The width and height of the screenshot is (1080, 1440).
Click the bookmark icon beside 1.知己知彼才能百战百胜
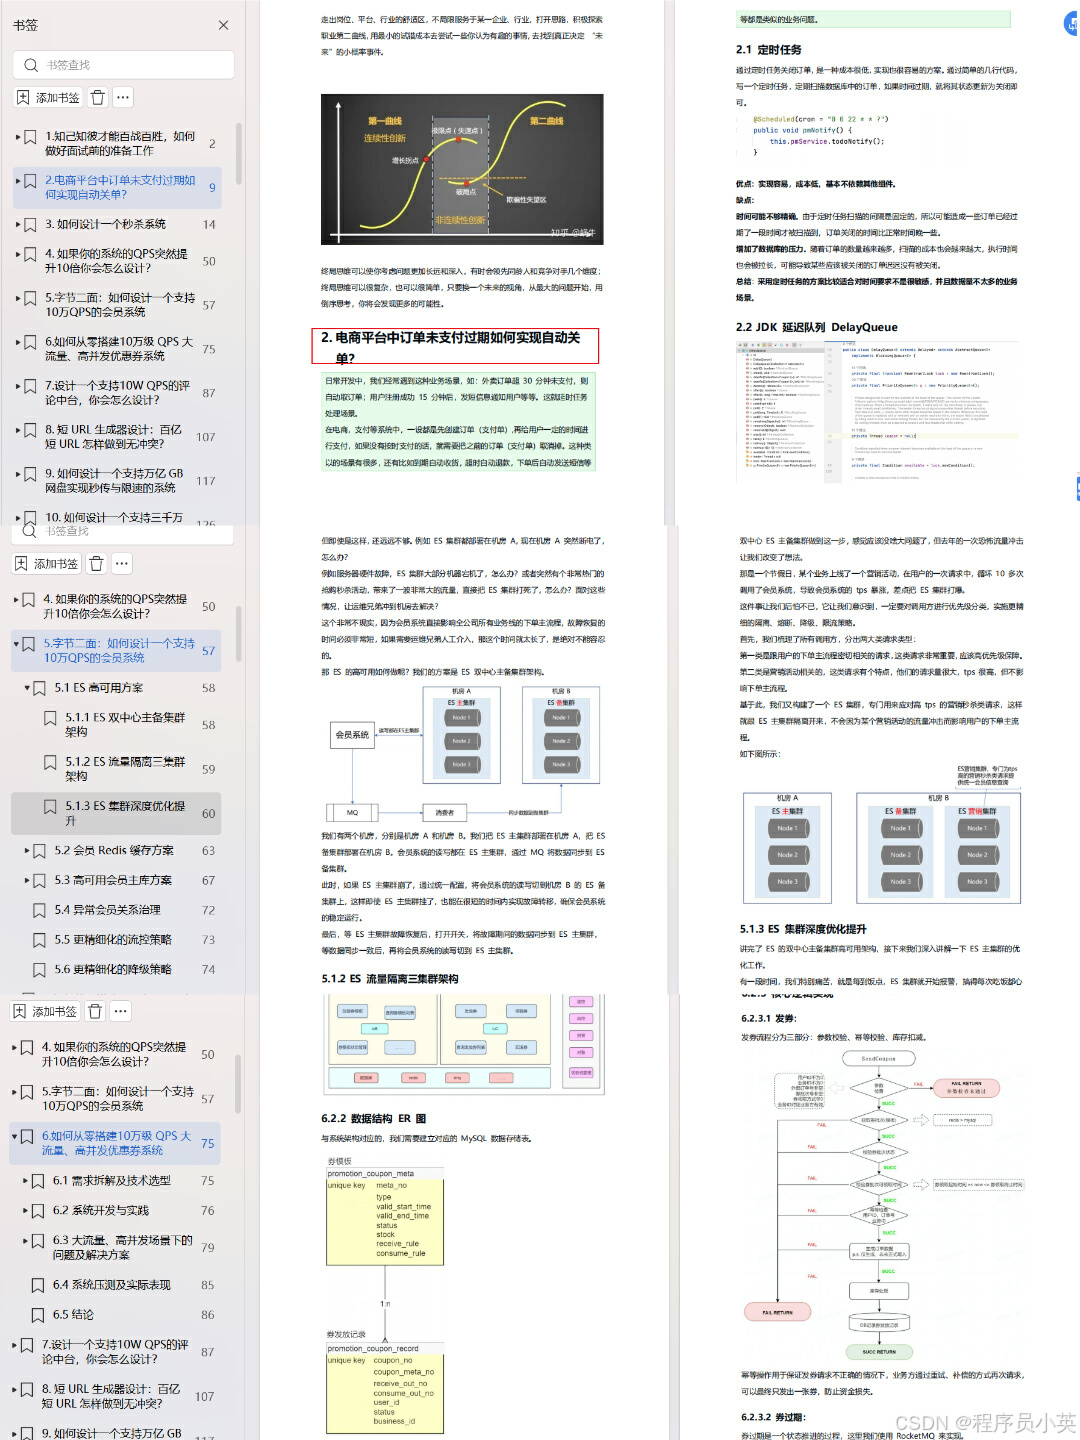click(x=31, y=137)
